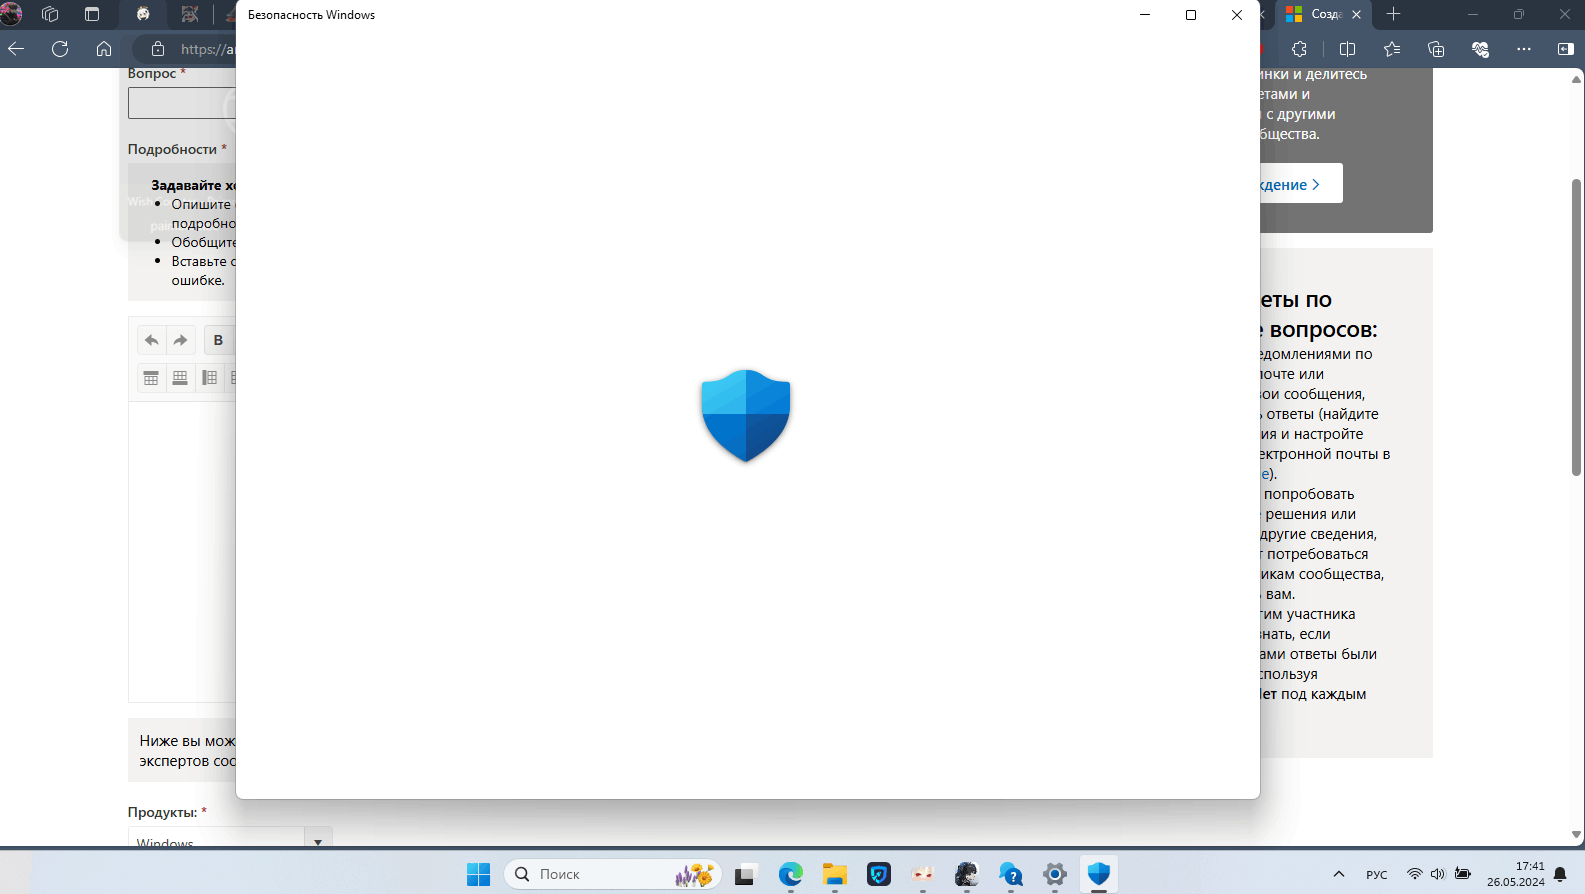Switch input language РУС

point(1377,874)
